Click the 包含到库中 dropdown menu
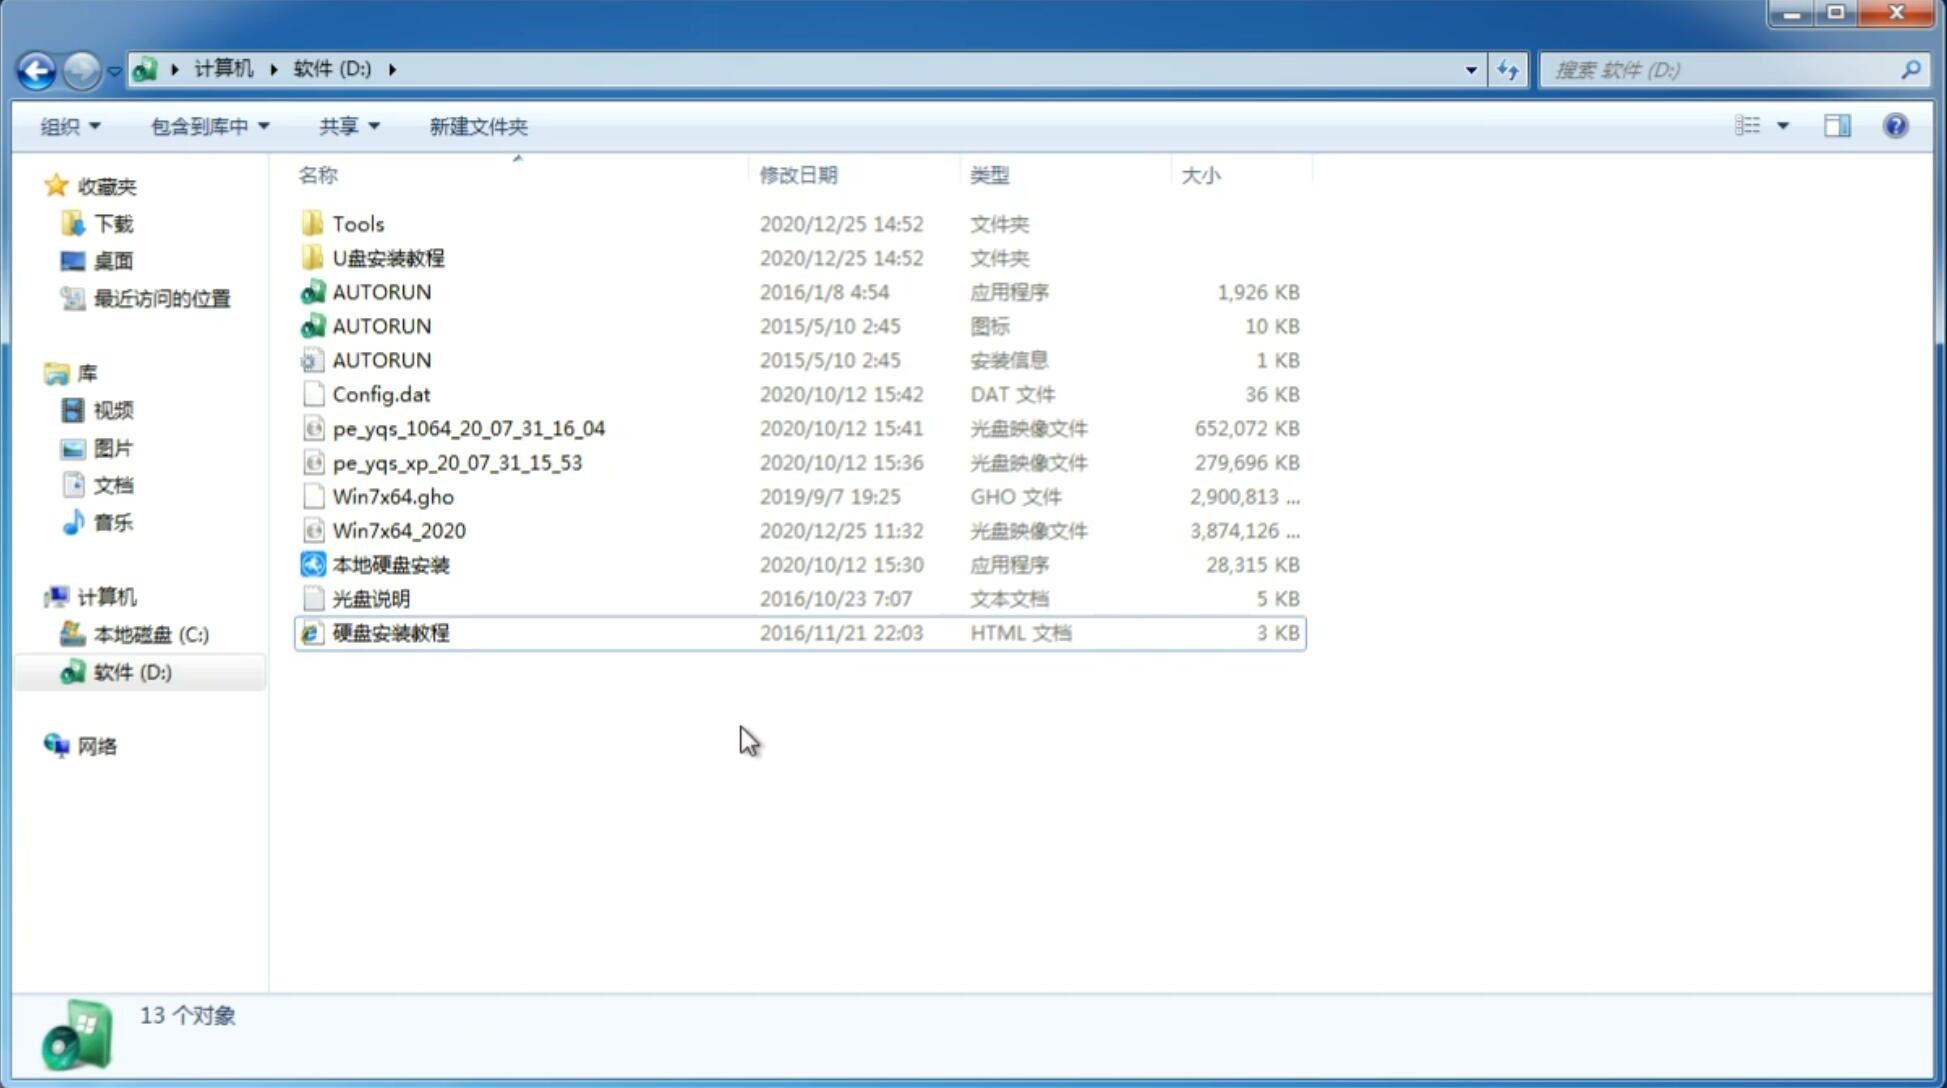Image resolution: width=1947 pixels, height=1088 pixels. [209, 126]
